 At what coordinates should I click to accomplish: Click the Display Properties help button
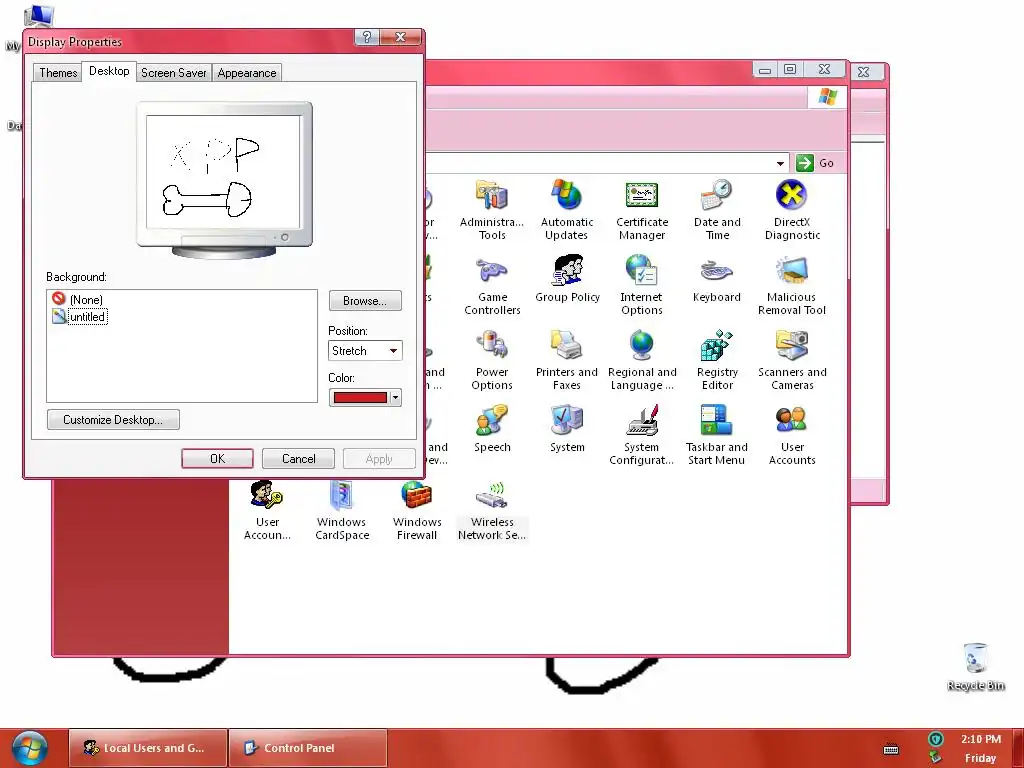tap(367, 37)
